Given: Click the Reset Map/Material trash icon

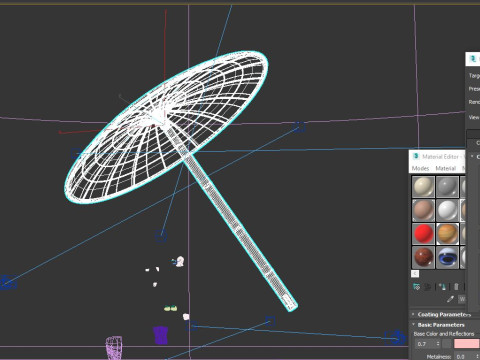Looking at the screenshot, I should pyautogui.click(x=456, y=287).
